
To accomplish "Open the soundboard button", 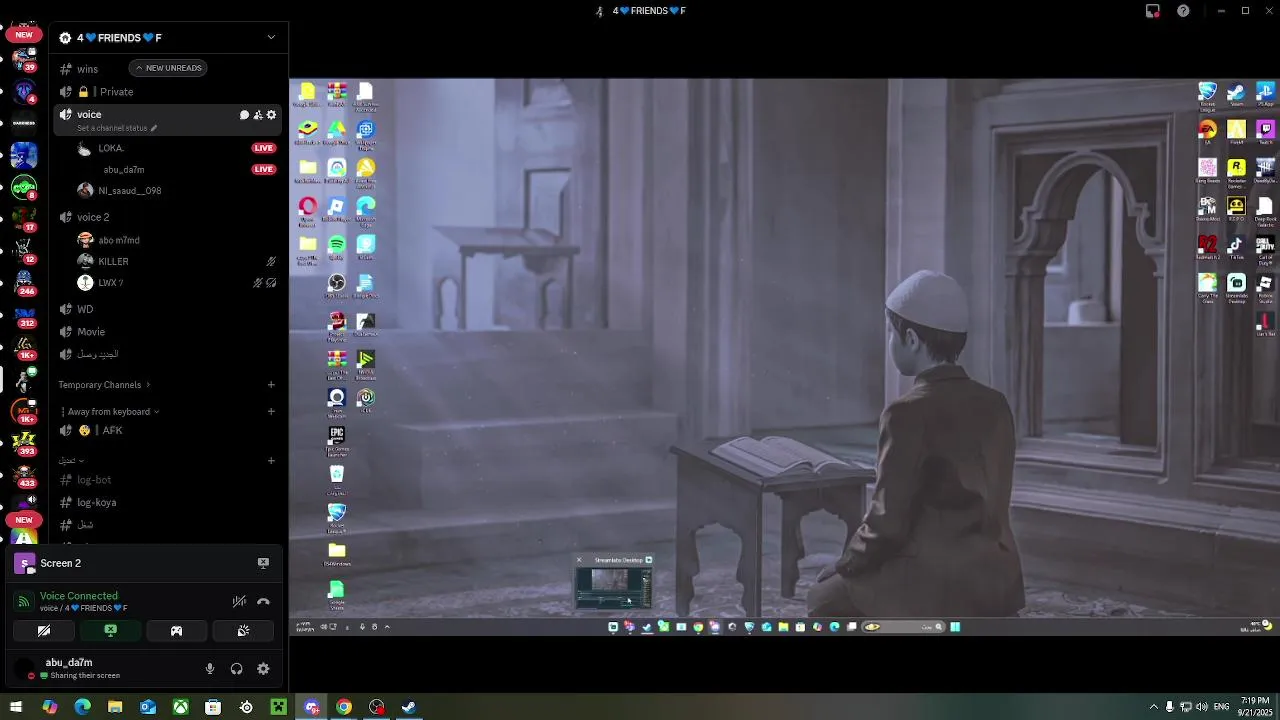I will tap(243, 631).
